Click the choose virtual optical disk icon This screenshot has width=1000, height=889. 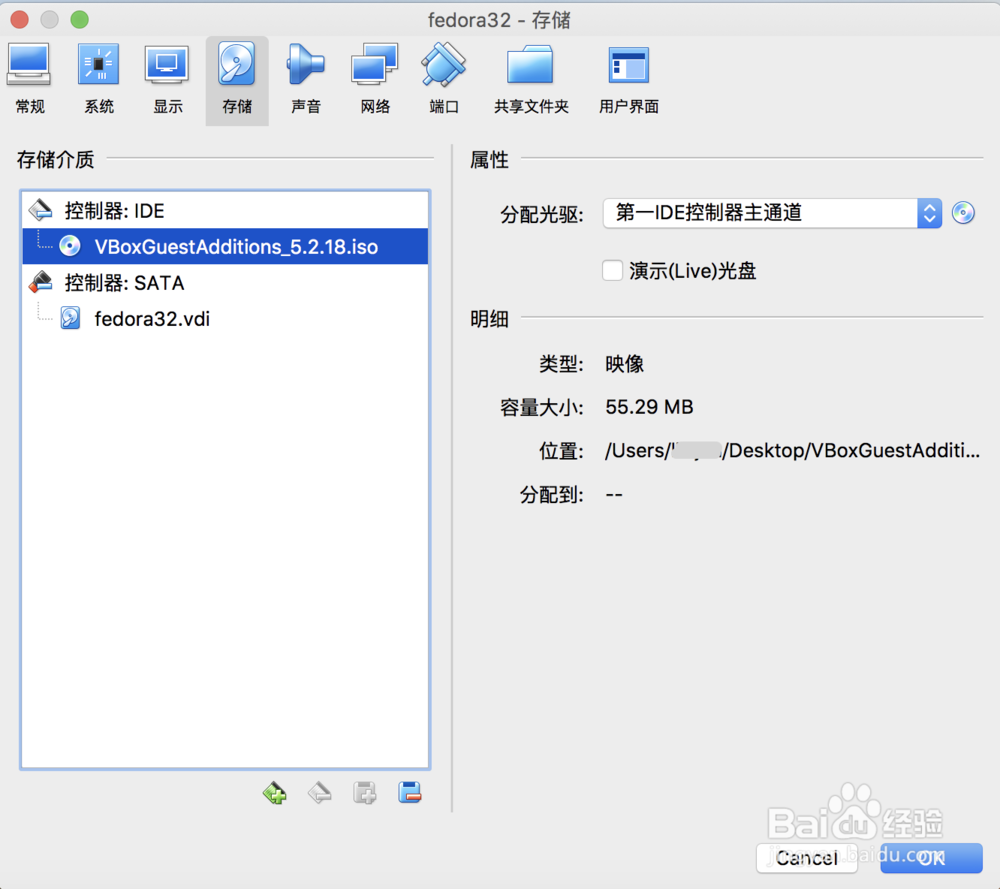coord(963,213)
